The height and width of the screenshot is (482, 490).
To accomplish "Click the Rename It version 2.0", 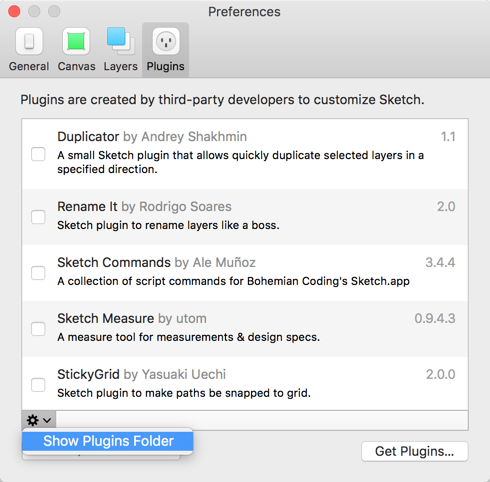I will click(x=446, y=207).
